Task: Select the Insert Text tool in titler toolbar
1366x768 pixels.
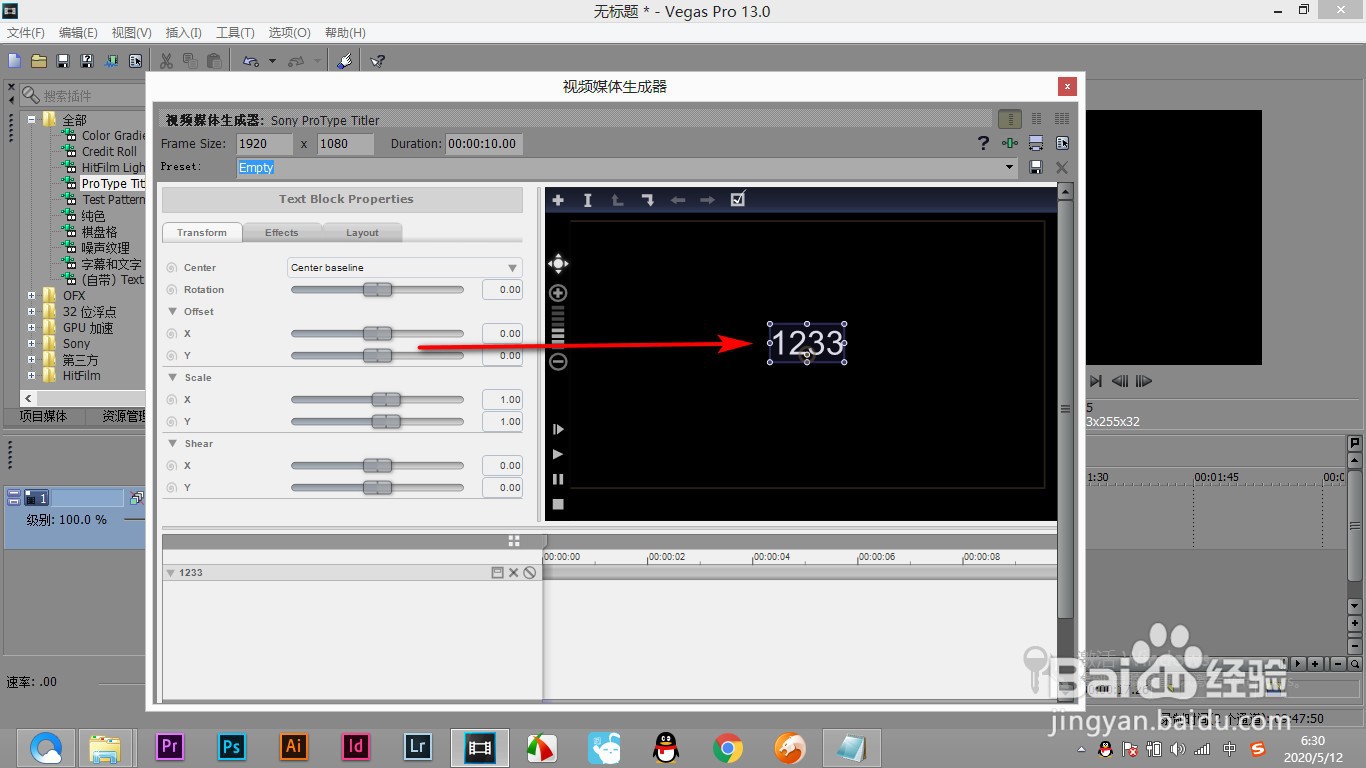Action: point(587,200)
